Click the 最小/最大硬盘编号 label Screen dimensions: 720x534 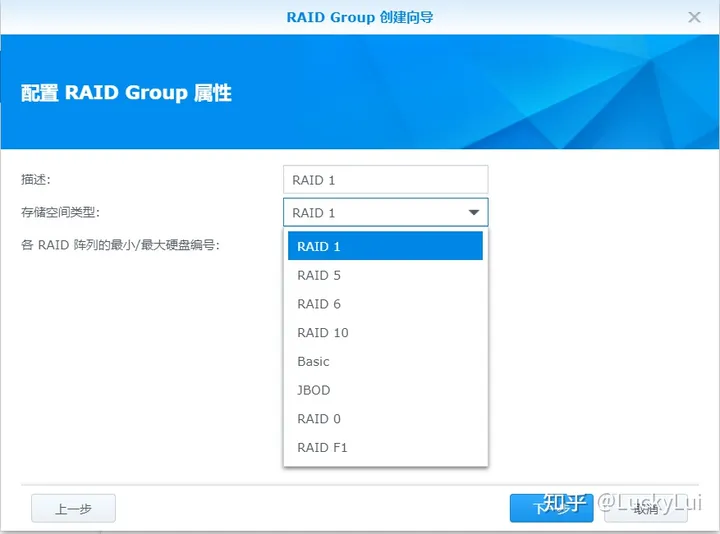tap(120, 244)
